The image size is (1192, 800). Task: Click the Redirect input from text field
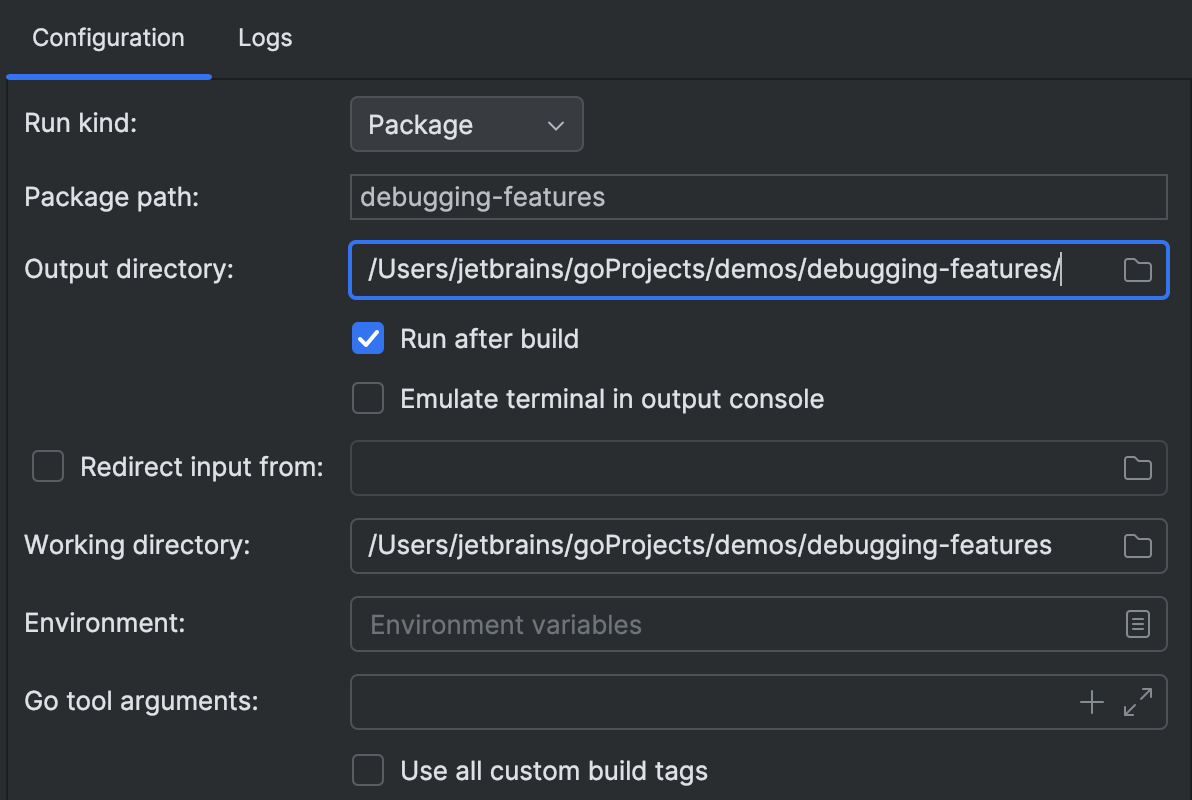point(730,468)
